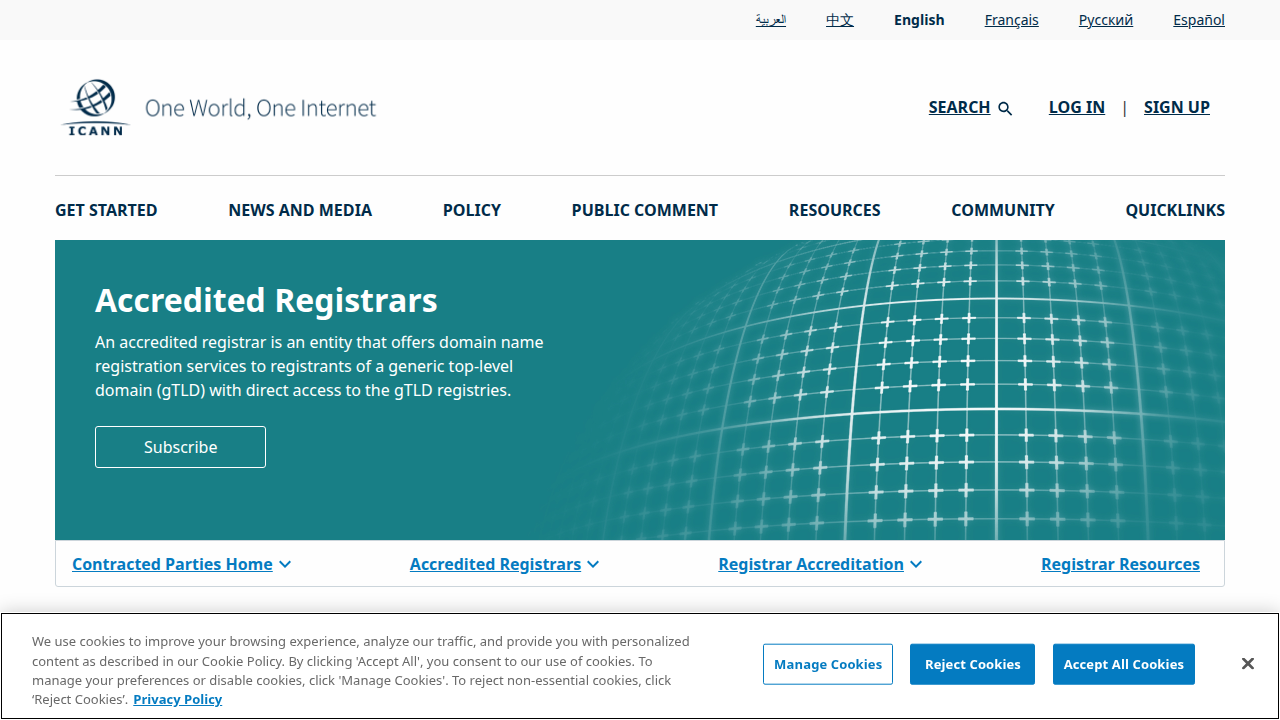Image resolution: width=1280 pixels, height=720 pixels.
Task: Click LOG IN
Action: coord(1077,107)
